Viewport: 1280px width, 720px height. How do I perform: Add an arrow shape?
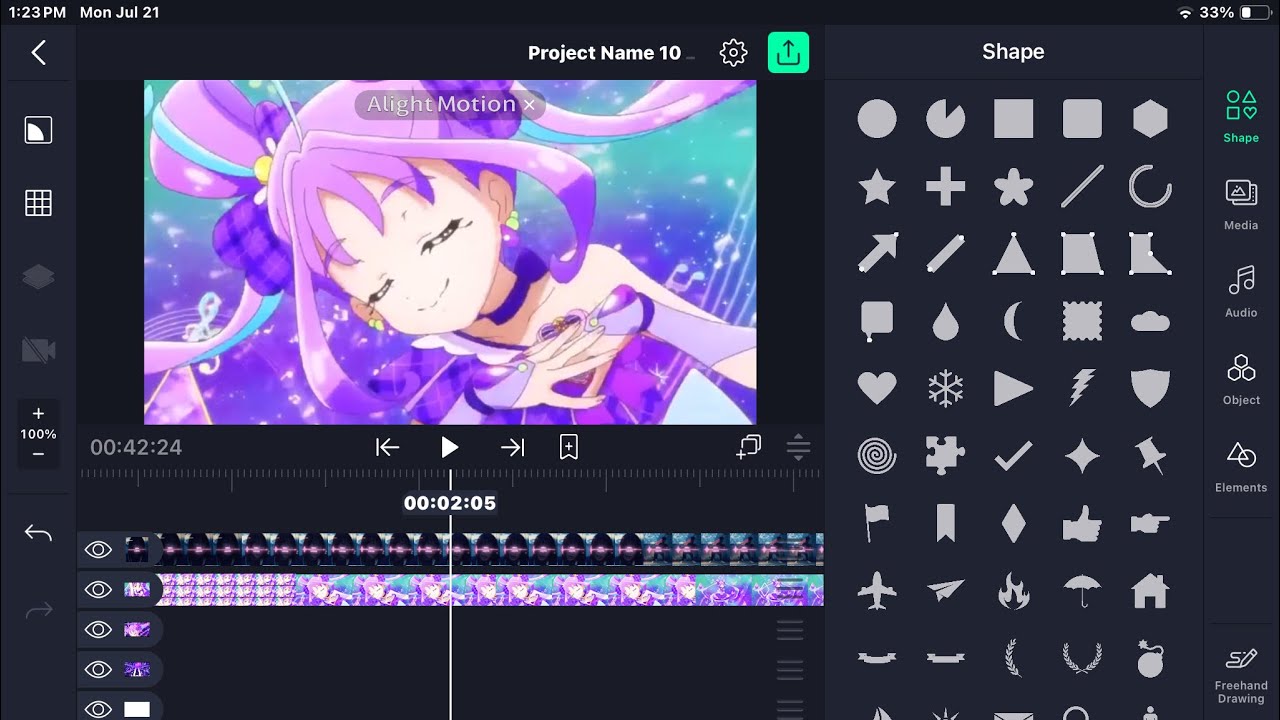877,253
